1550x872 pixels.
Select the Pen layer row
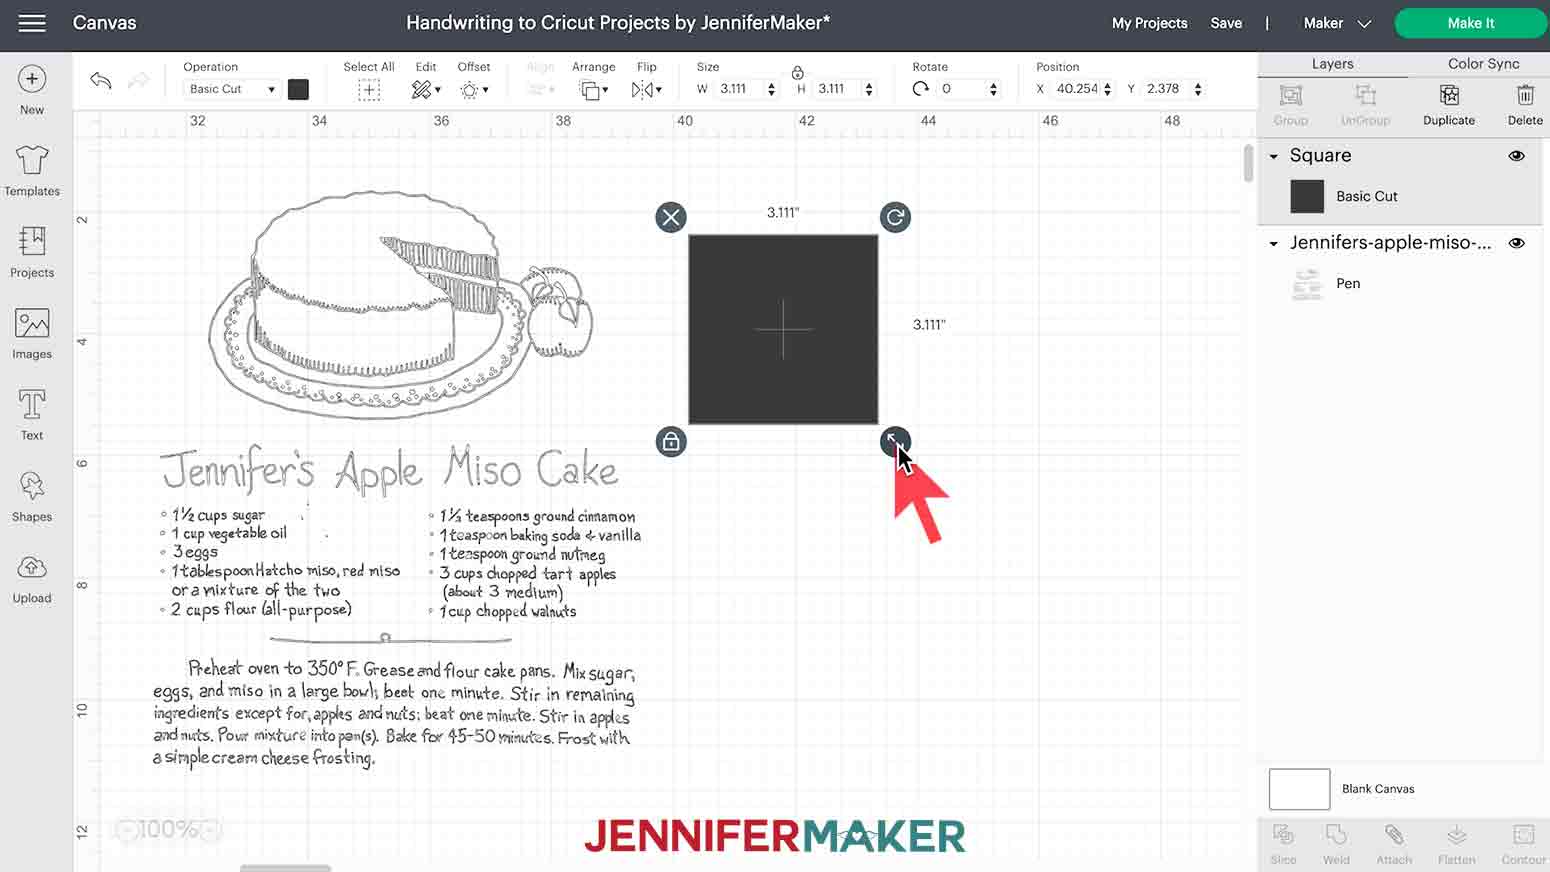pyautogui.click(x=1402, y=284)
